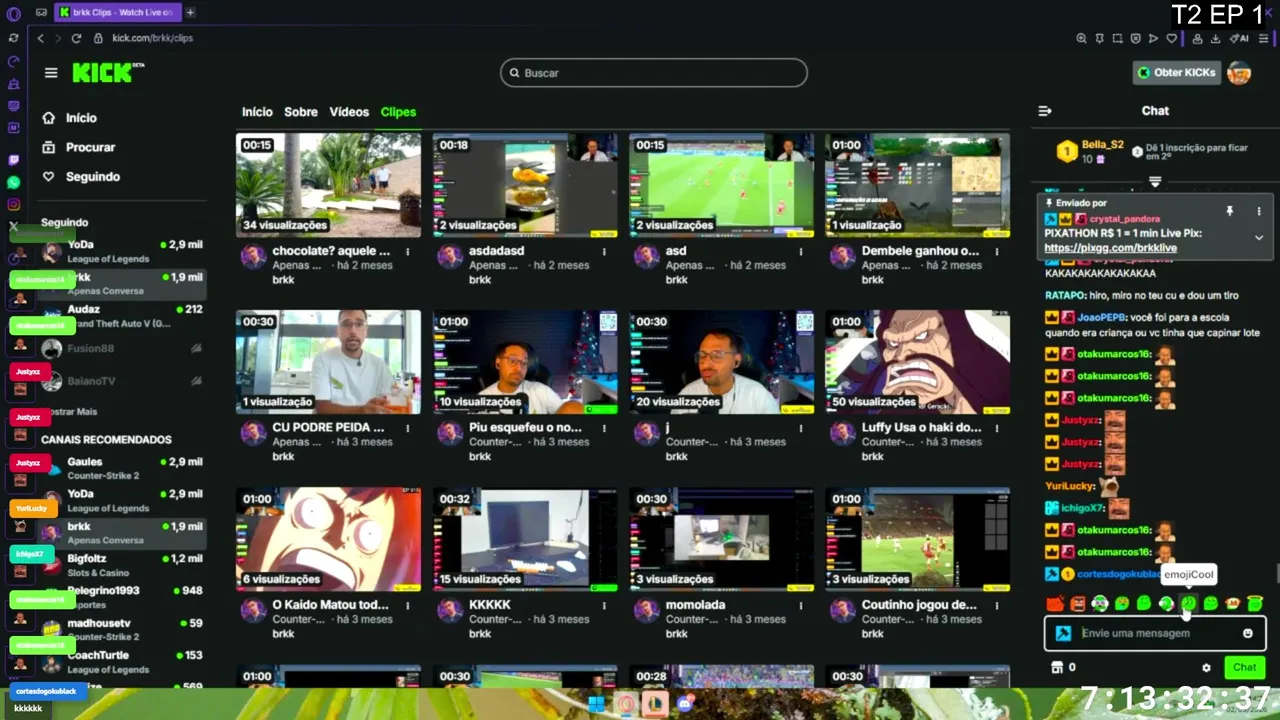Open the Easy Setup sliders icon

click(1265, 38)
